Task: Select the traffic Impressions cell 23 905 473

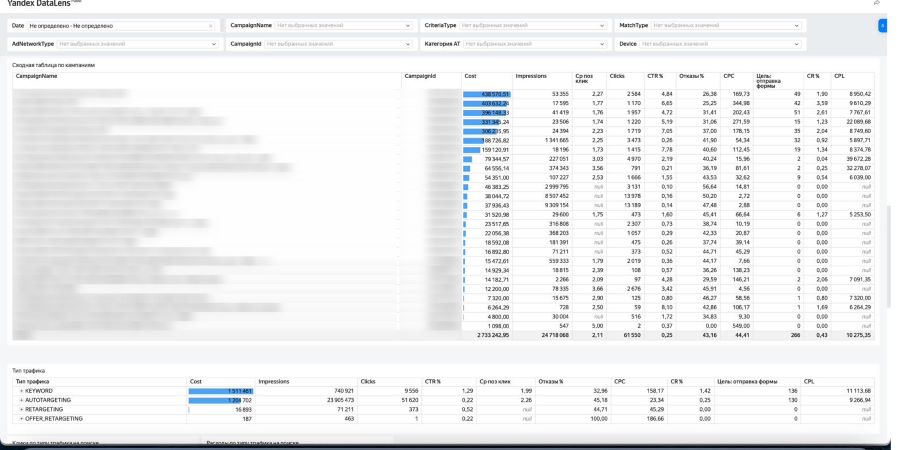Action: (306, 400)
